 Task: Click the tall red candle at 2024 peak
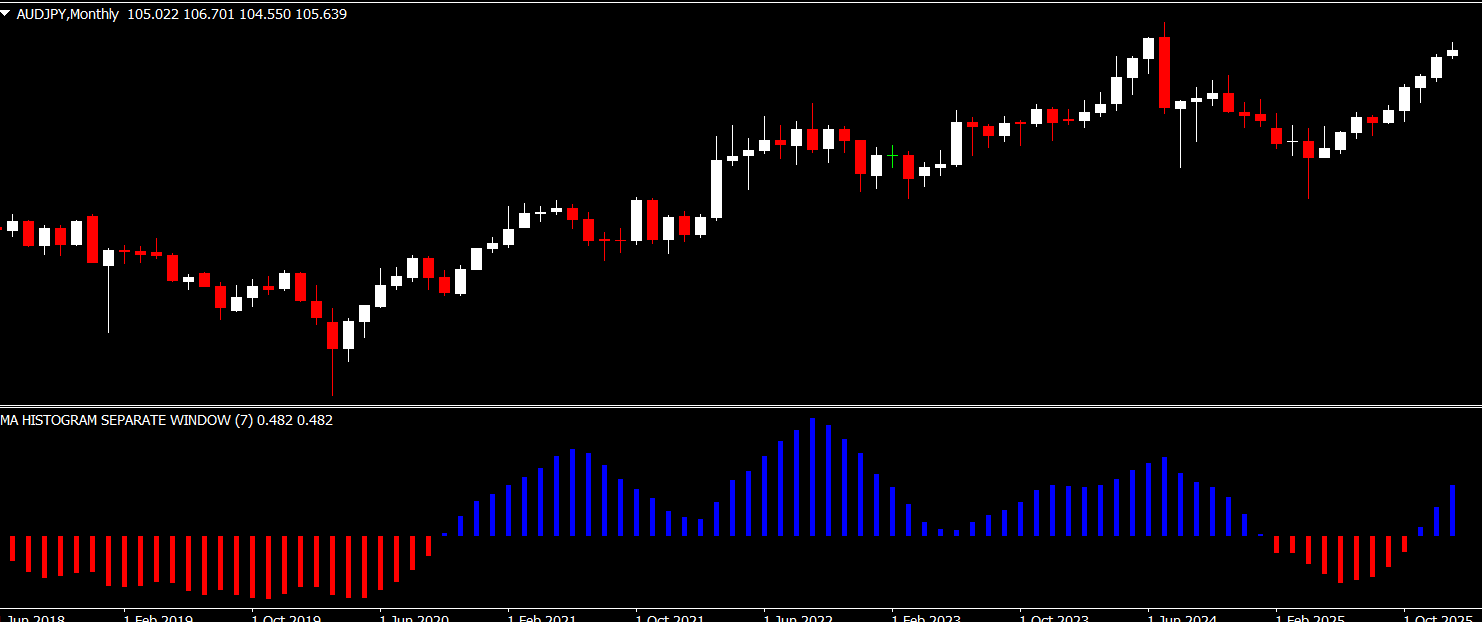click(x=1164, y=71)
